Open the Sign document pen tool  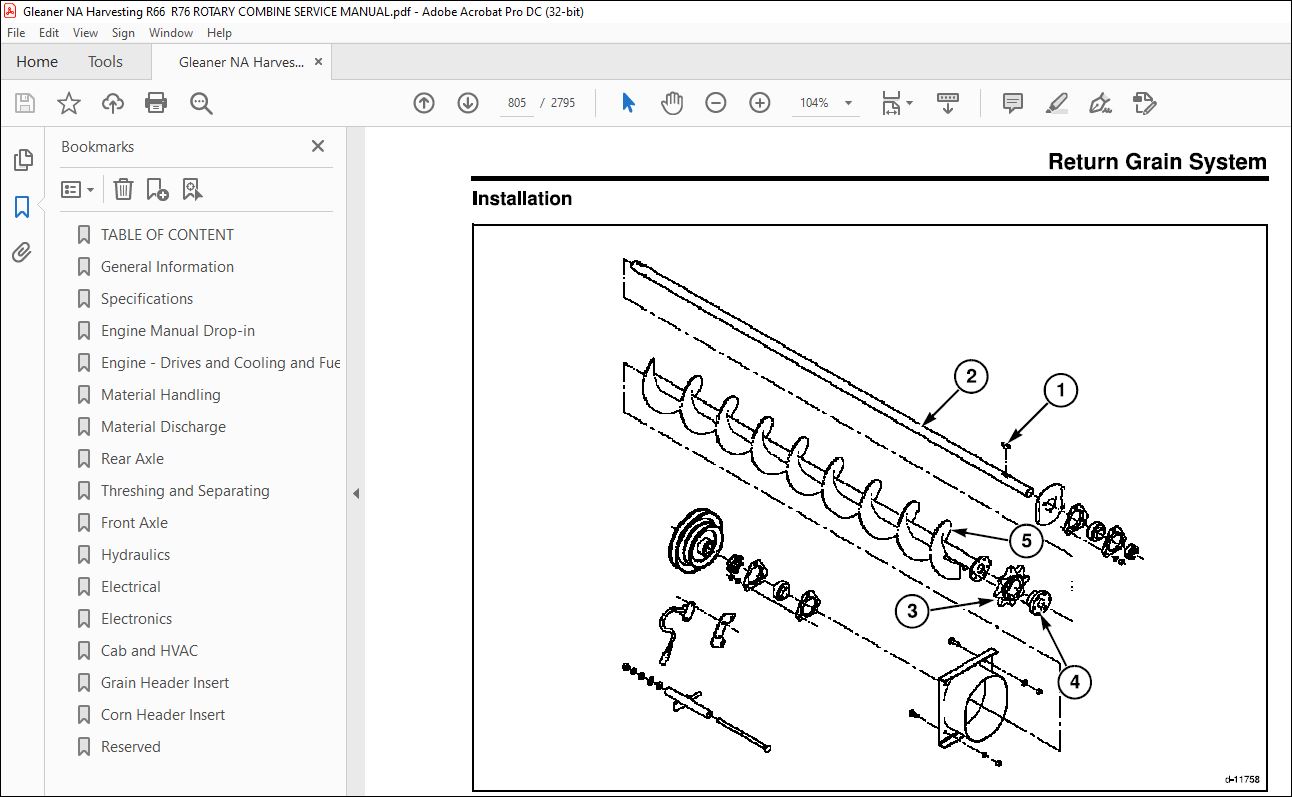1101,103
